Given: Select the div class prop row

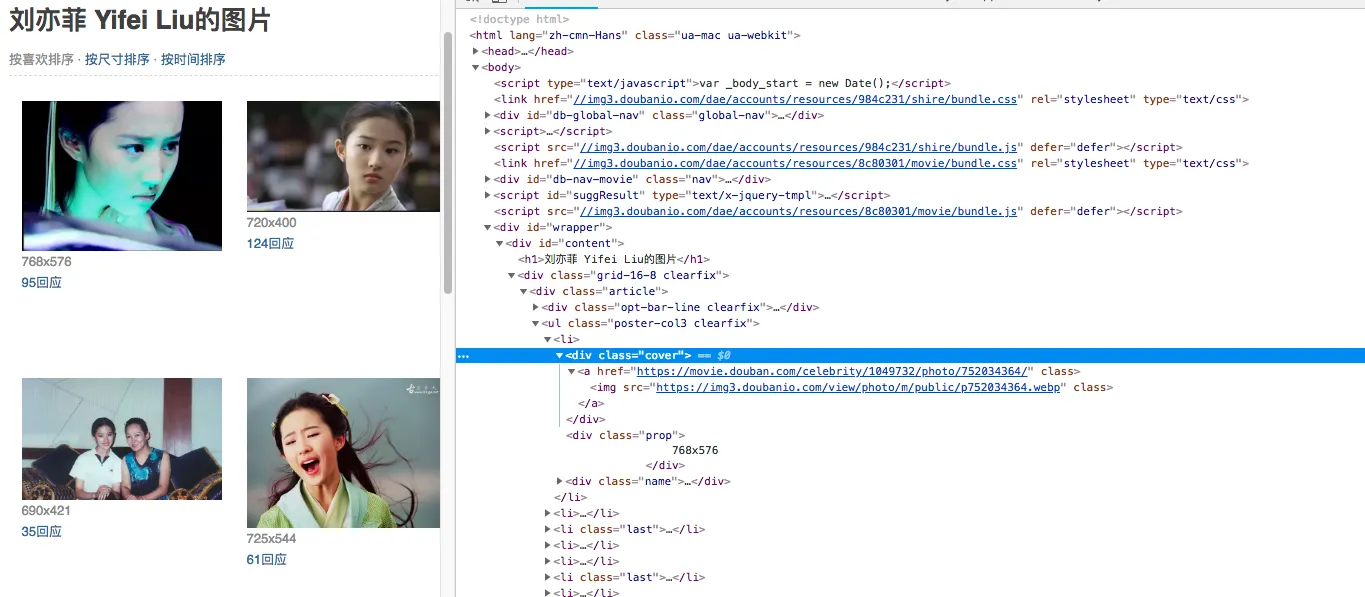Looking at the screenshot, I should (625, 435).
